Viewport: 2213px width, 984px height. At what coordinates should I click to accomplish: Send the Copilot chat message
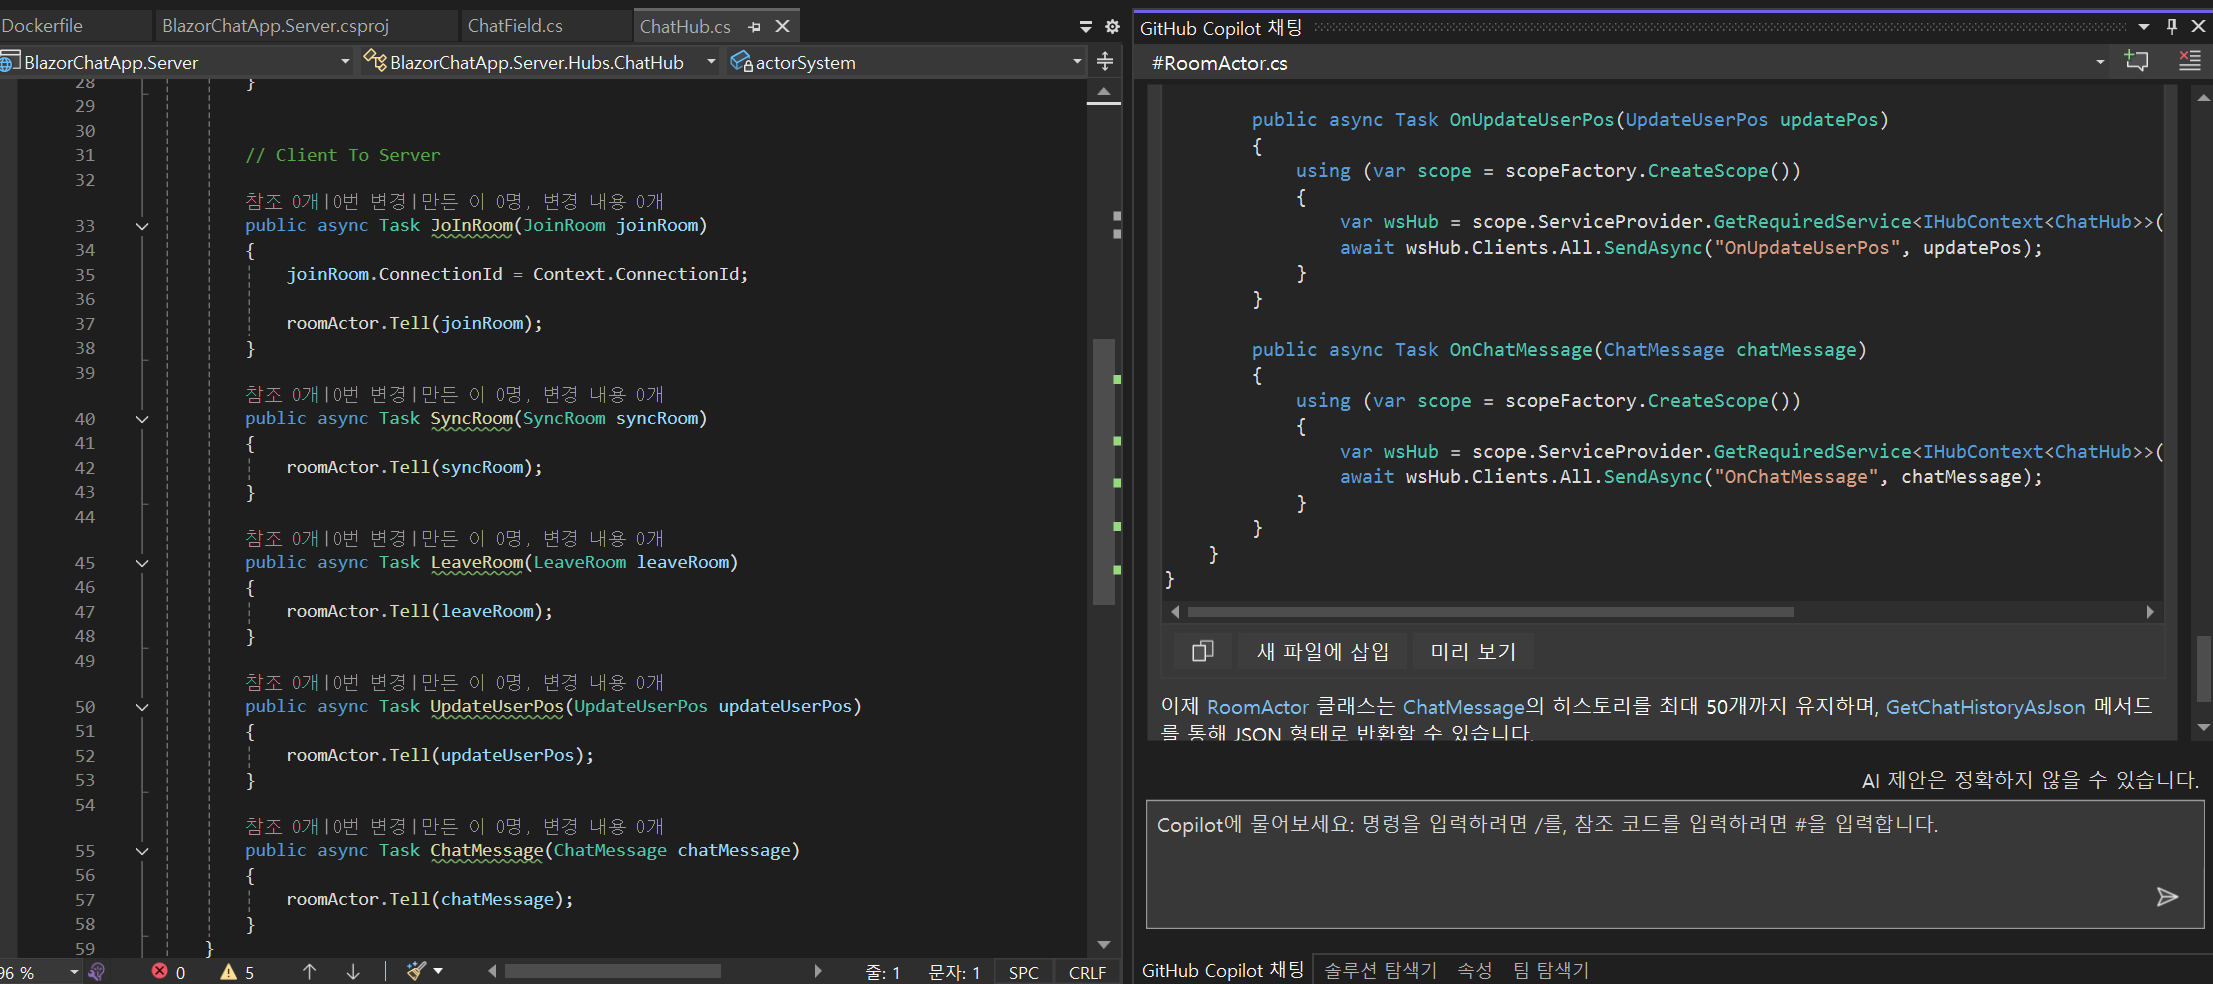(x=2166, y=896)
